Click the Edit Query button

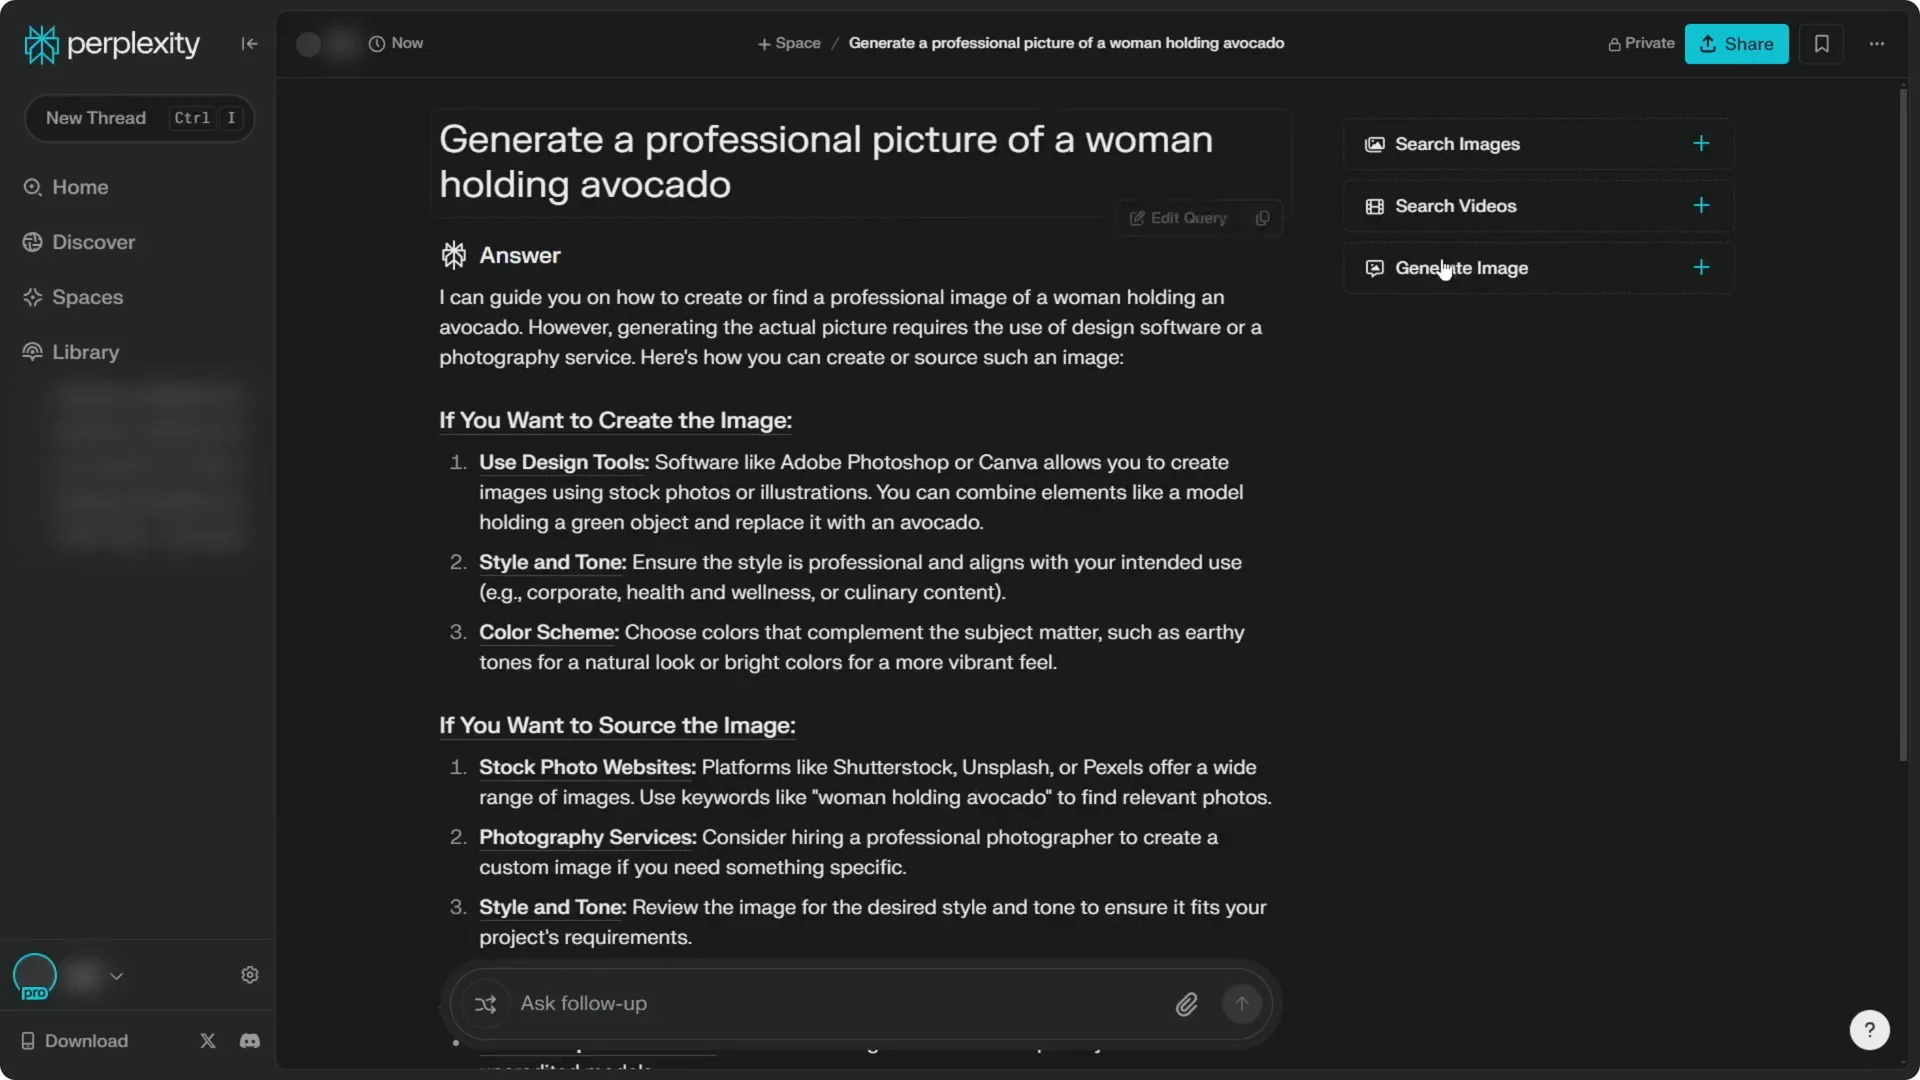coord(1177,218)
